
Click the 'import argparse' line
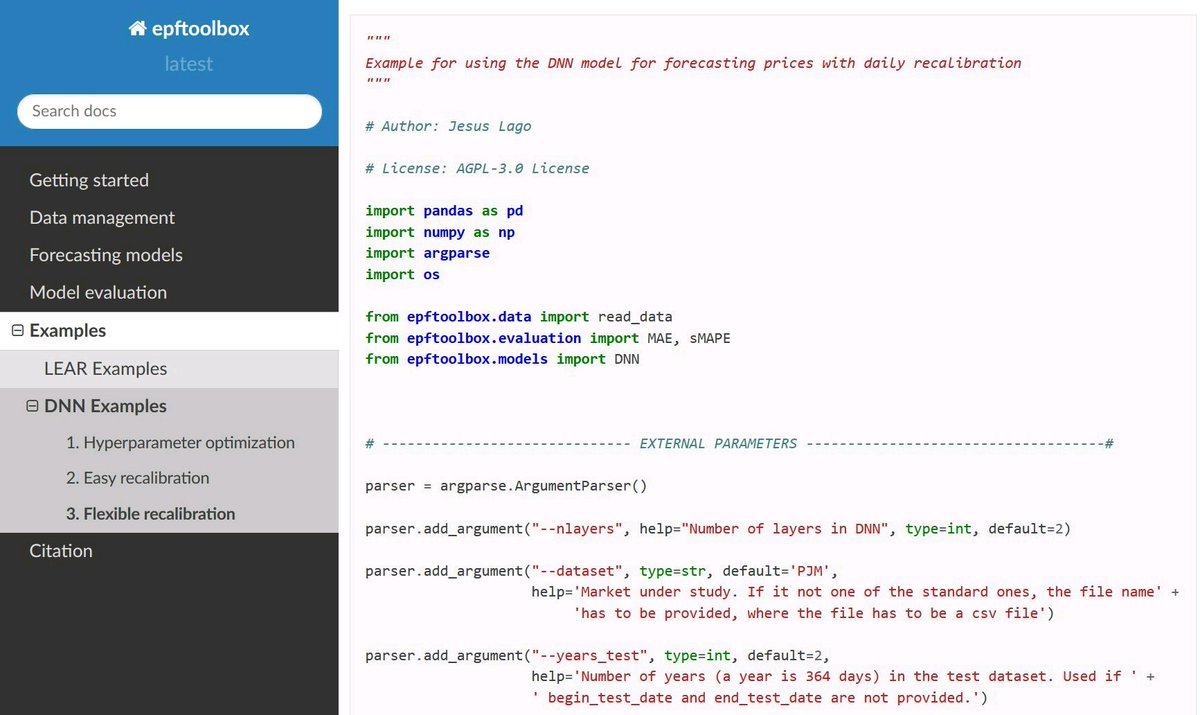[x=428, y=253]
